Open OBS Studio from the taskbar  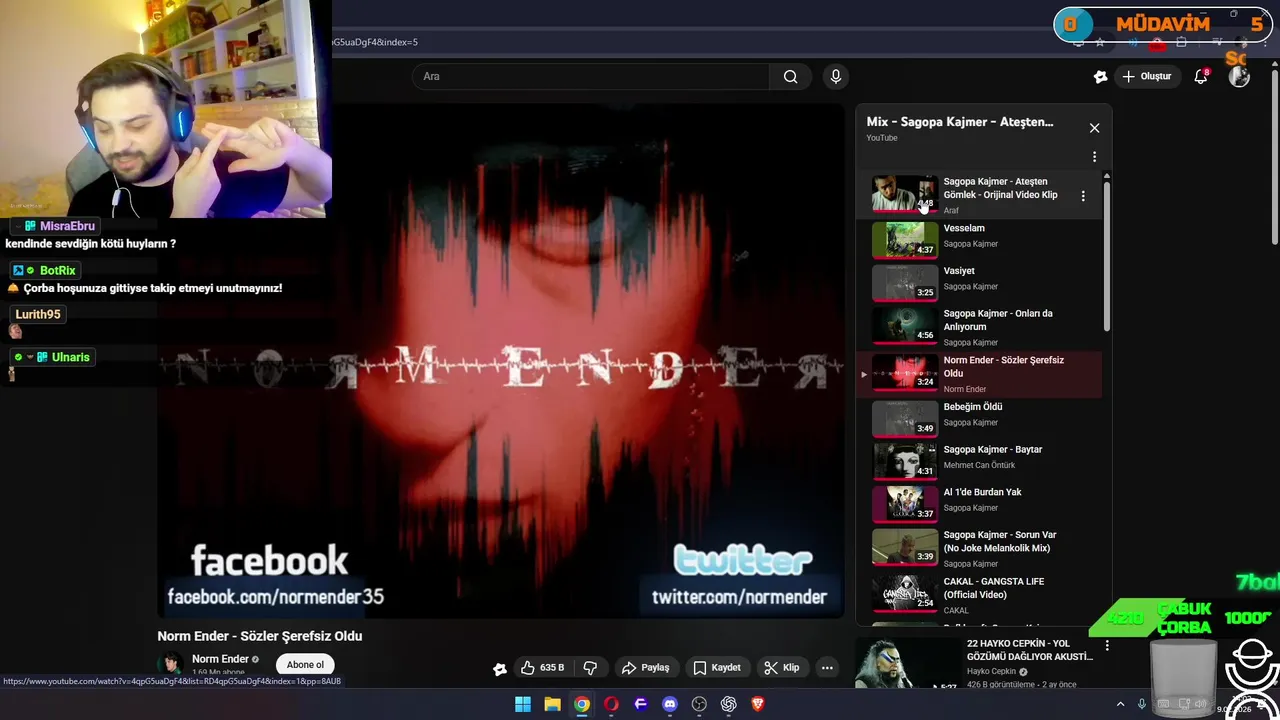[x=699, y=704]
